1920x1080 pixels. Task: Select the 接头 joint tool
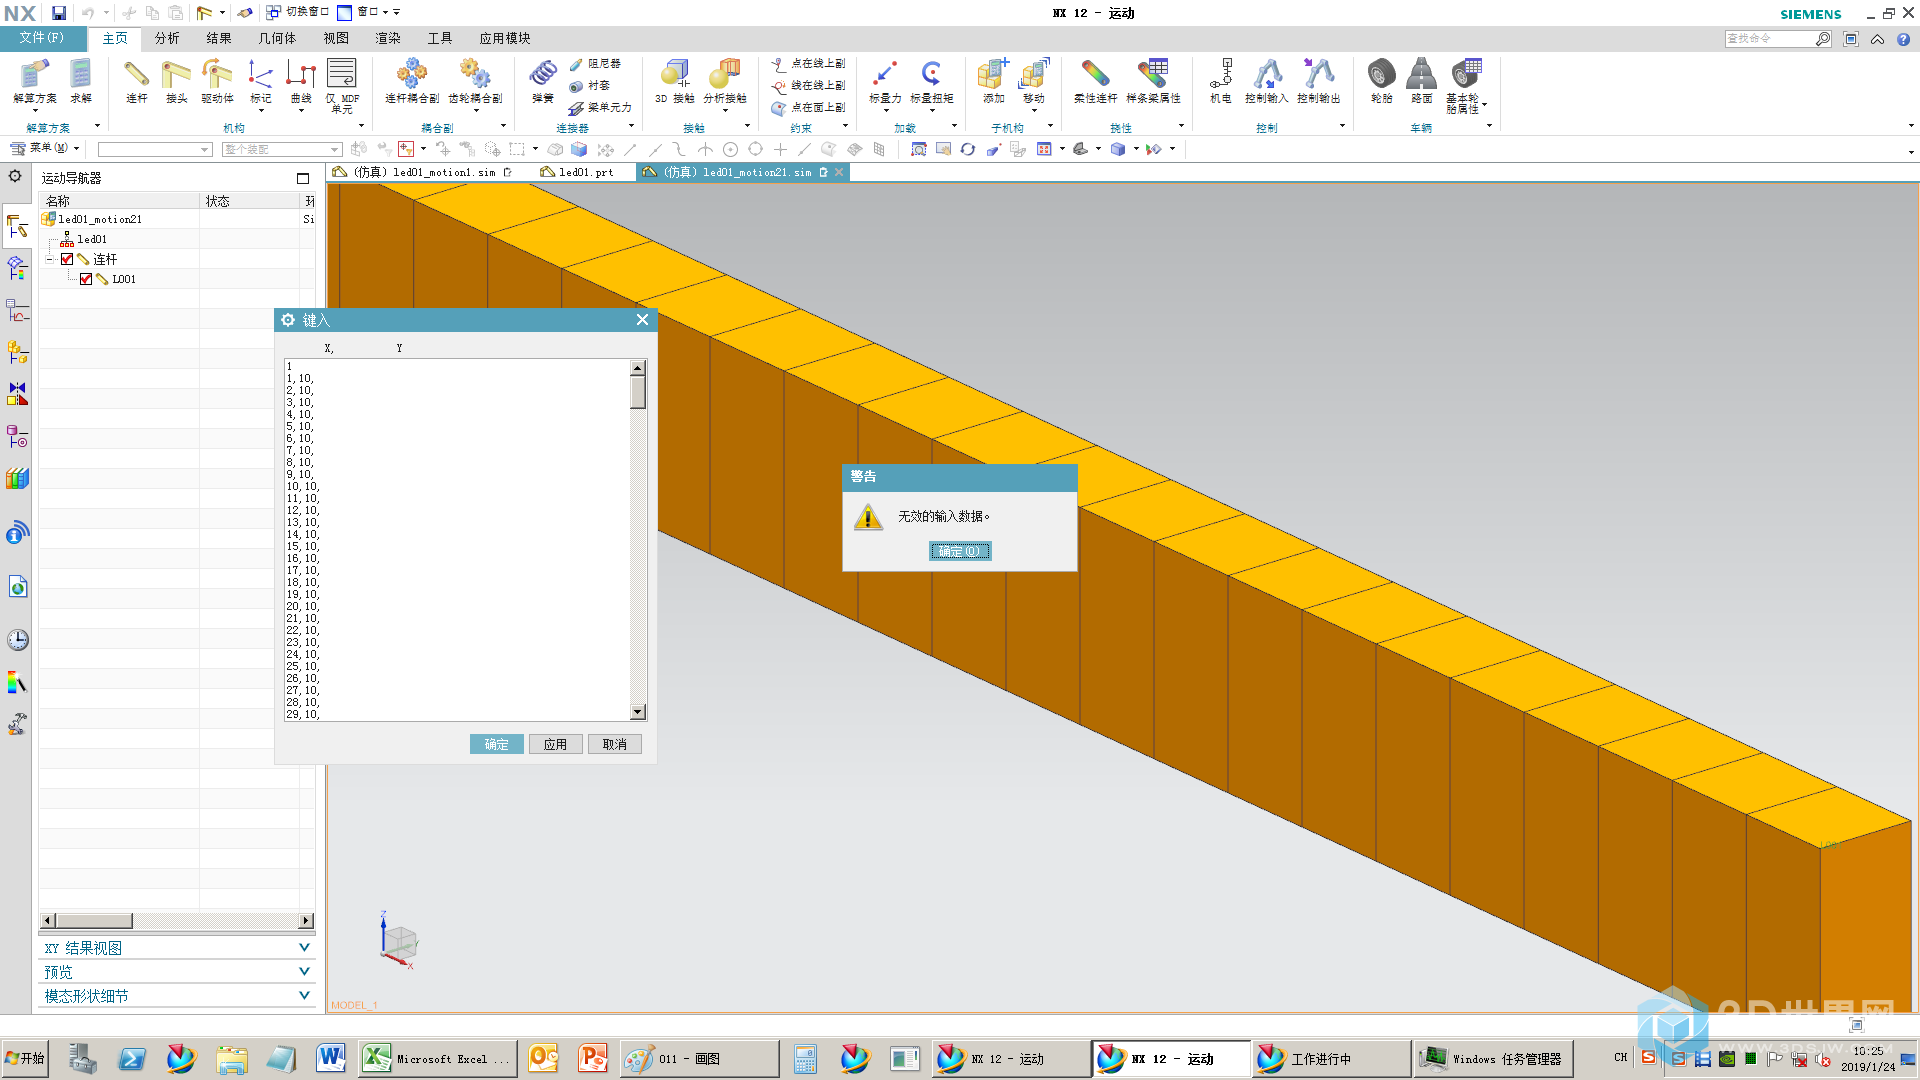tap(177, 82)
